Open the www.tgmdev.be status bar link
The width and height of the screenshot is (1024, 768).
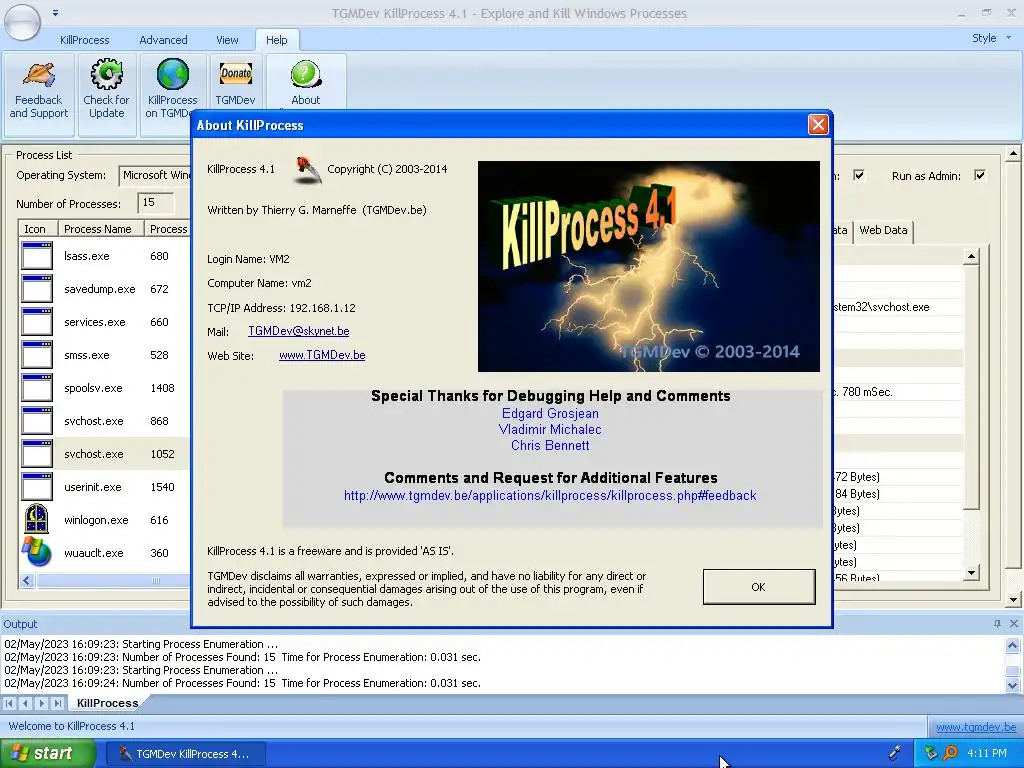pos(976,727)
